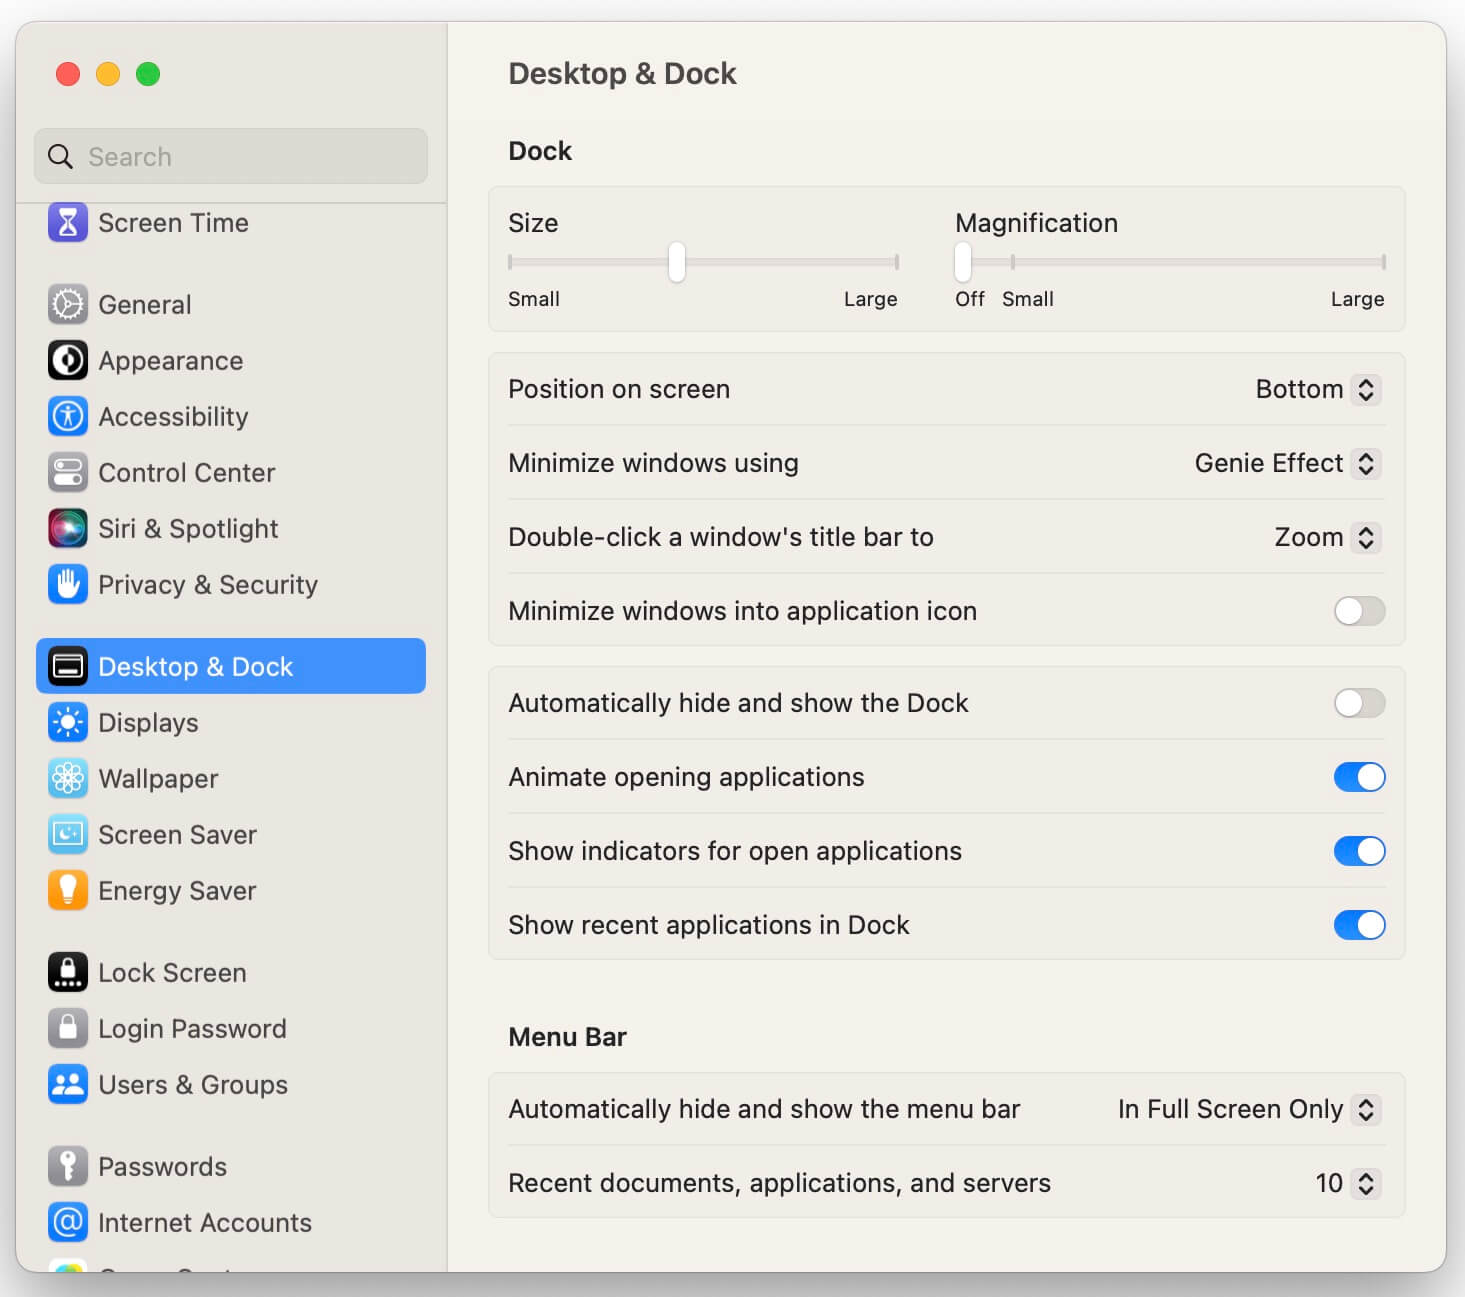Screen dimensions: 1465x1297
Task: Open Privacy & Security settings
Action: (67, 584)
